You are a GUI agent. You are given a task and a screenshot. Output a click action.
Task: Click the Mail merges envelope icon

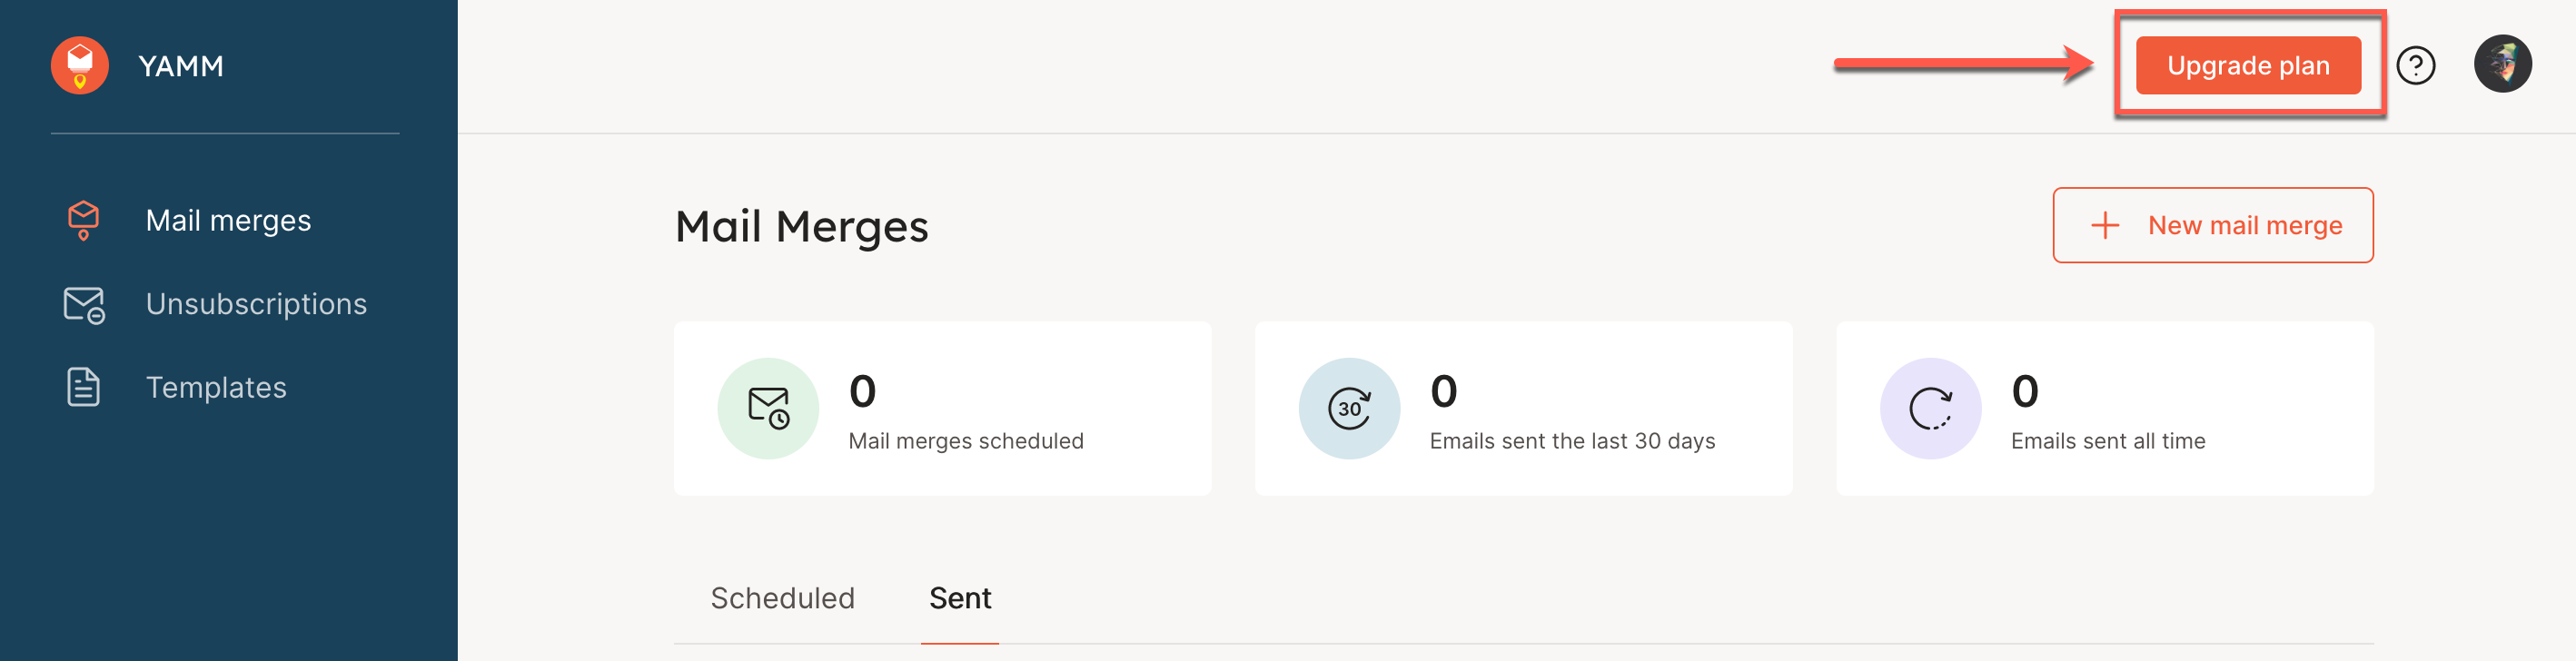pyautogui.click(x=83, y=220)
